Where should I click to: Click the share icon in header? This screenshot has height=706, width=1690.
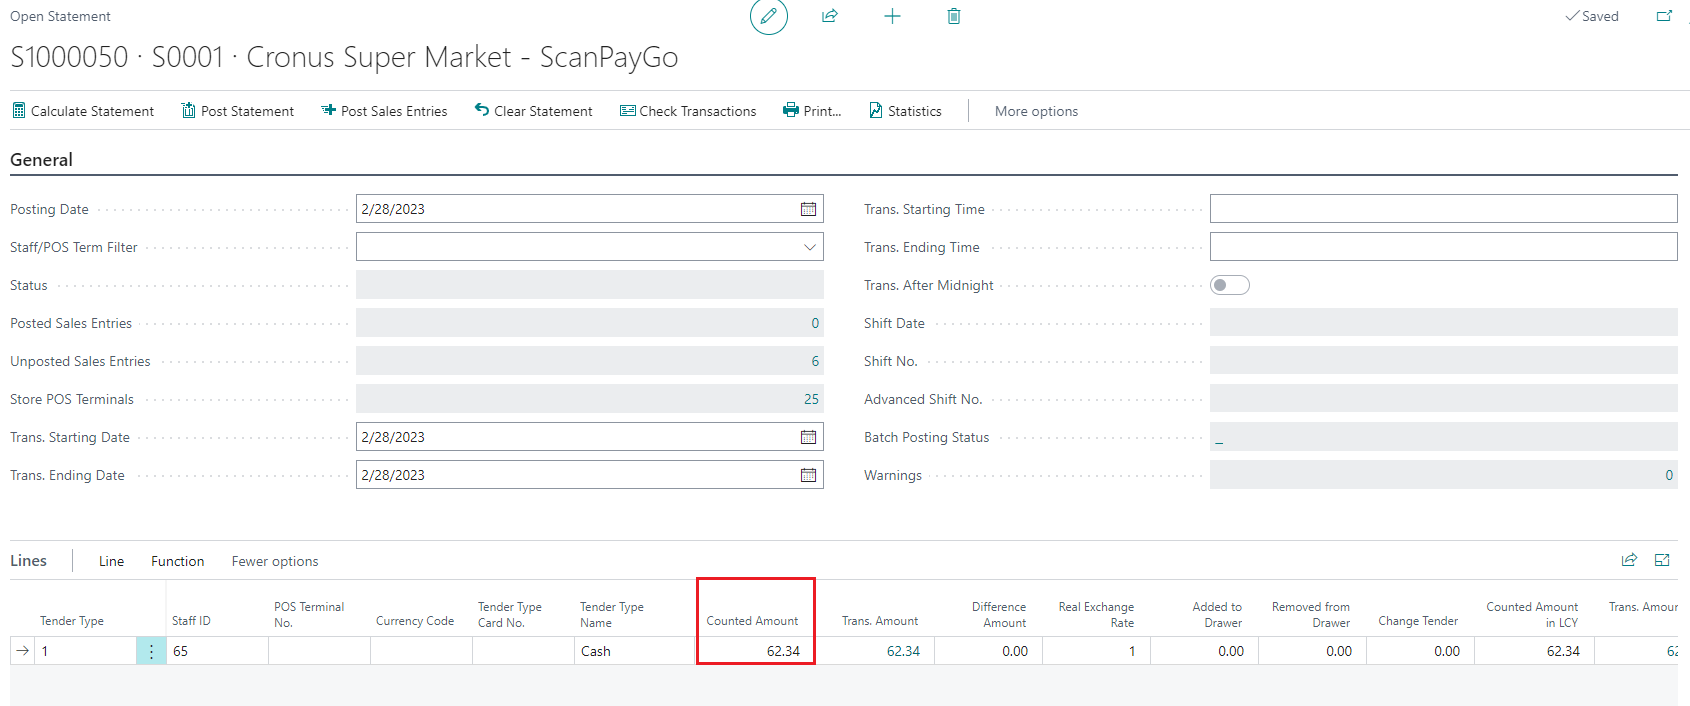click(830, 16)
